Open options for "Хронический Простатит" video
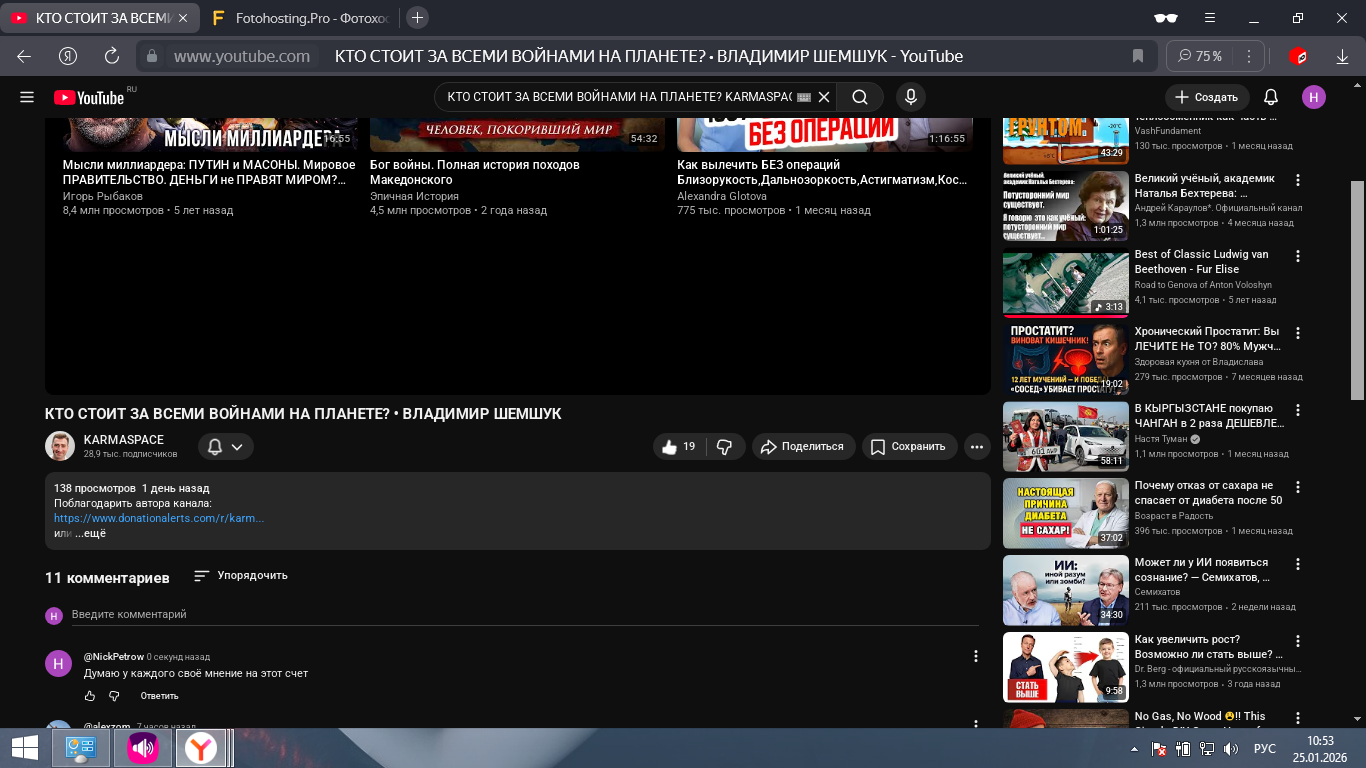Viewport: 1366px width, 768px height. [x=1298, y=334]
